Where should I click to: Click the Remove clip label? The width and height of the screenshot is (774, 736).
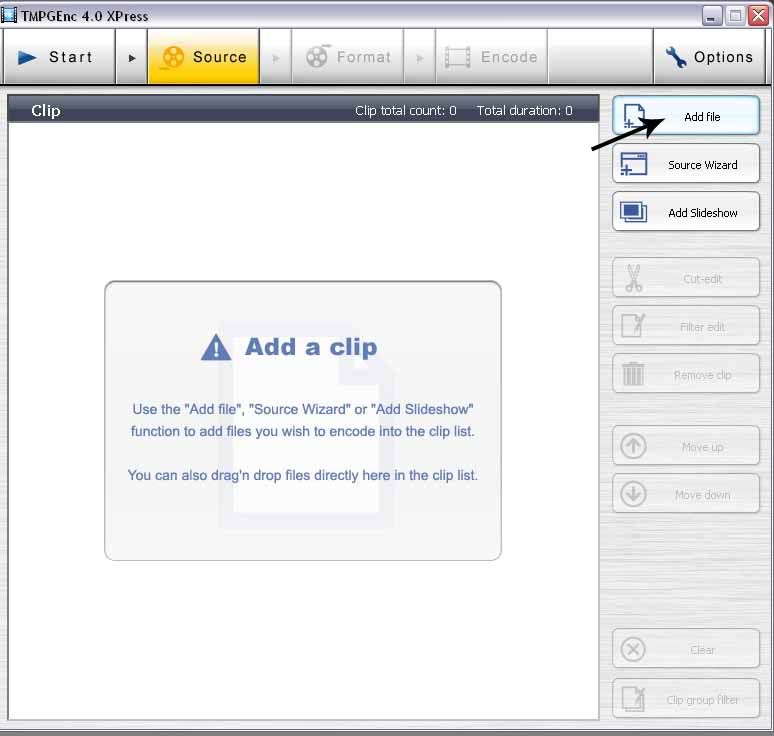tap(702, 375)
